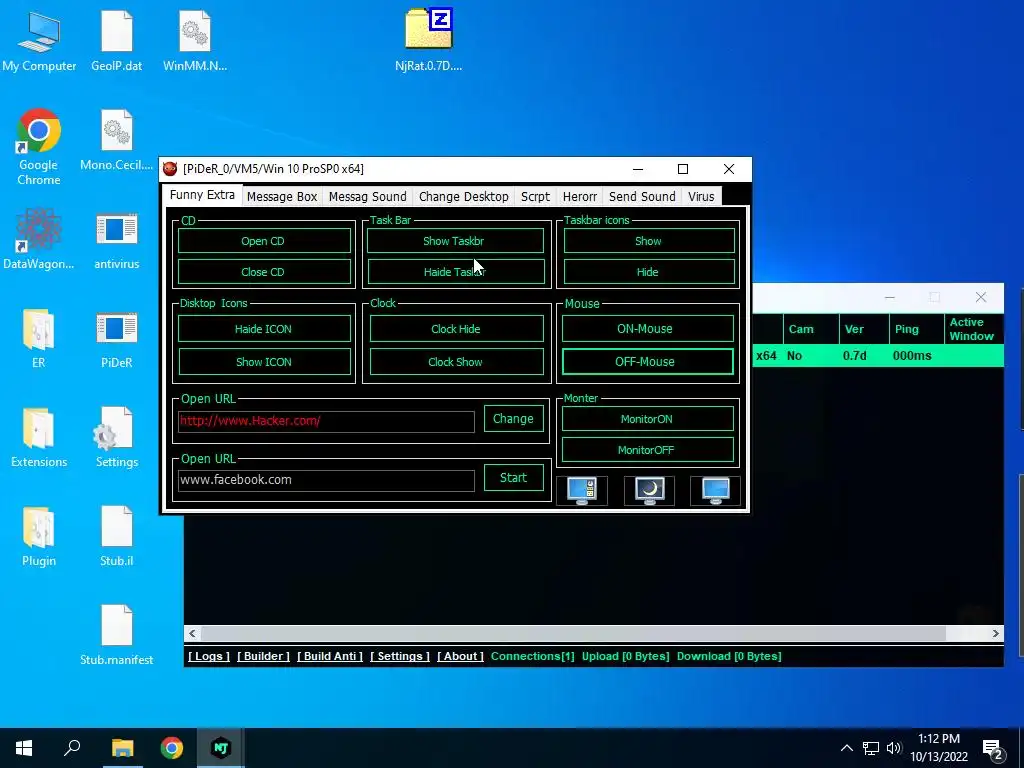Click the Change button beside Hacker.com URL
The image size is (1024, 768).
click(513, 419)
